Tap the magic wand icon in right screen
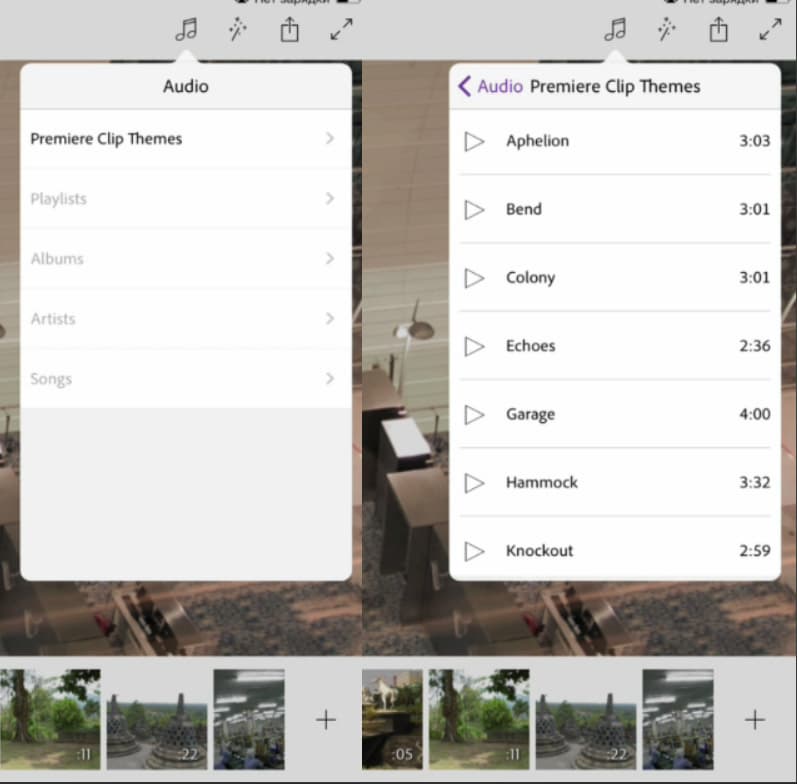 tap(666, 29)
